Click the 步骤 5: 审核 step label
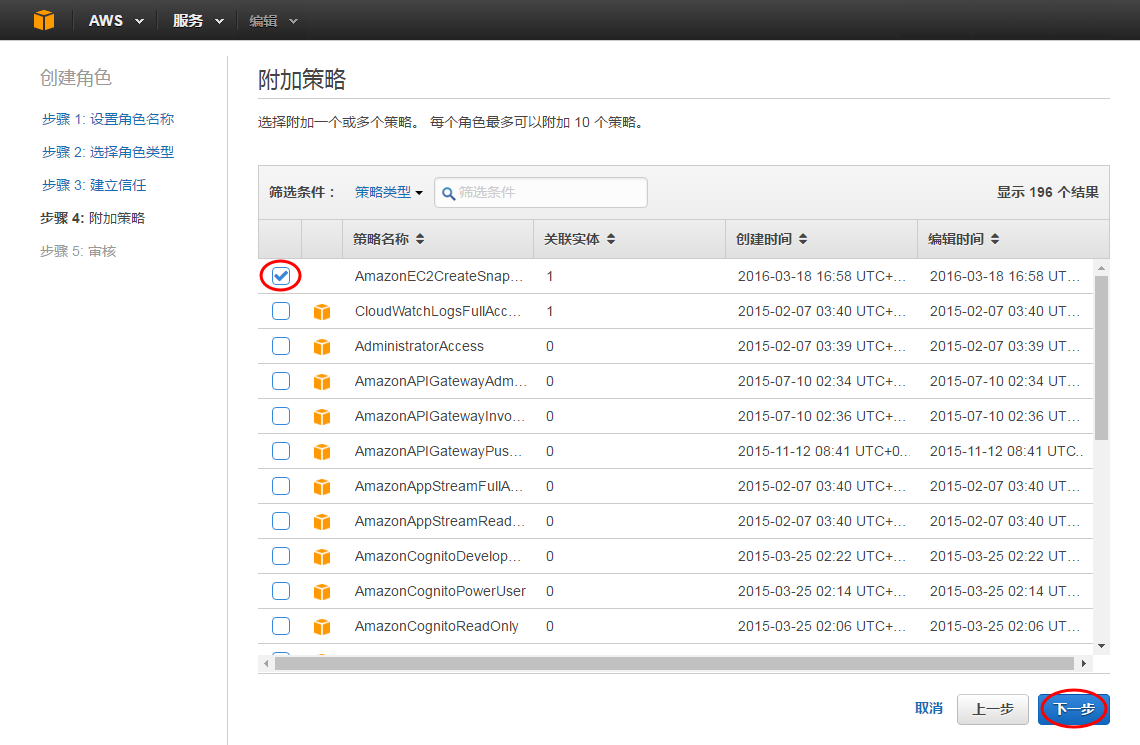 tap(78, 251)
